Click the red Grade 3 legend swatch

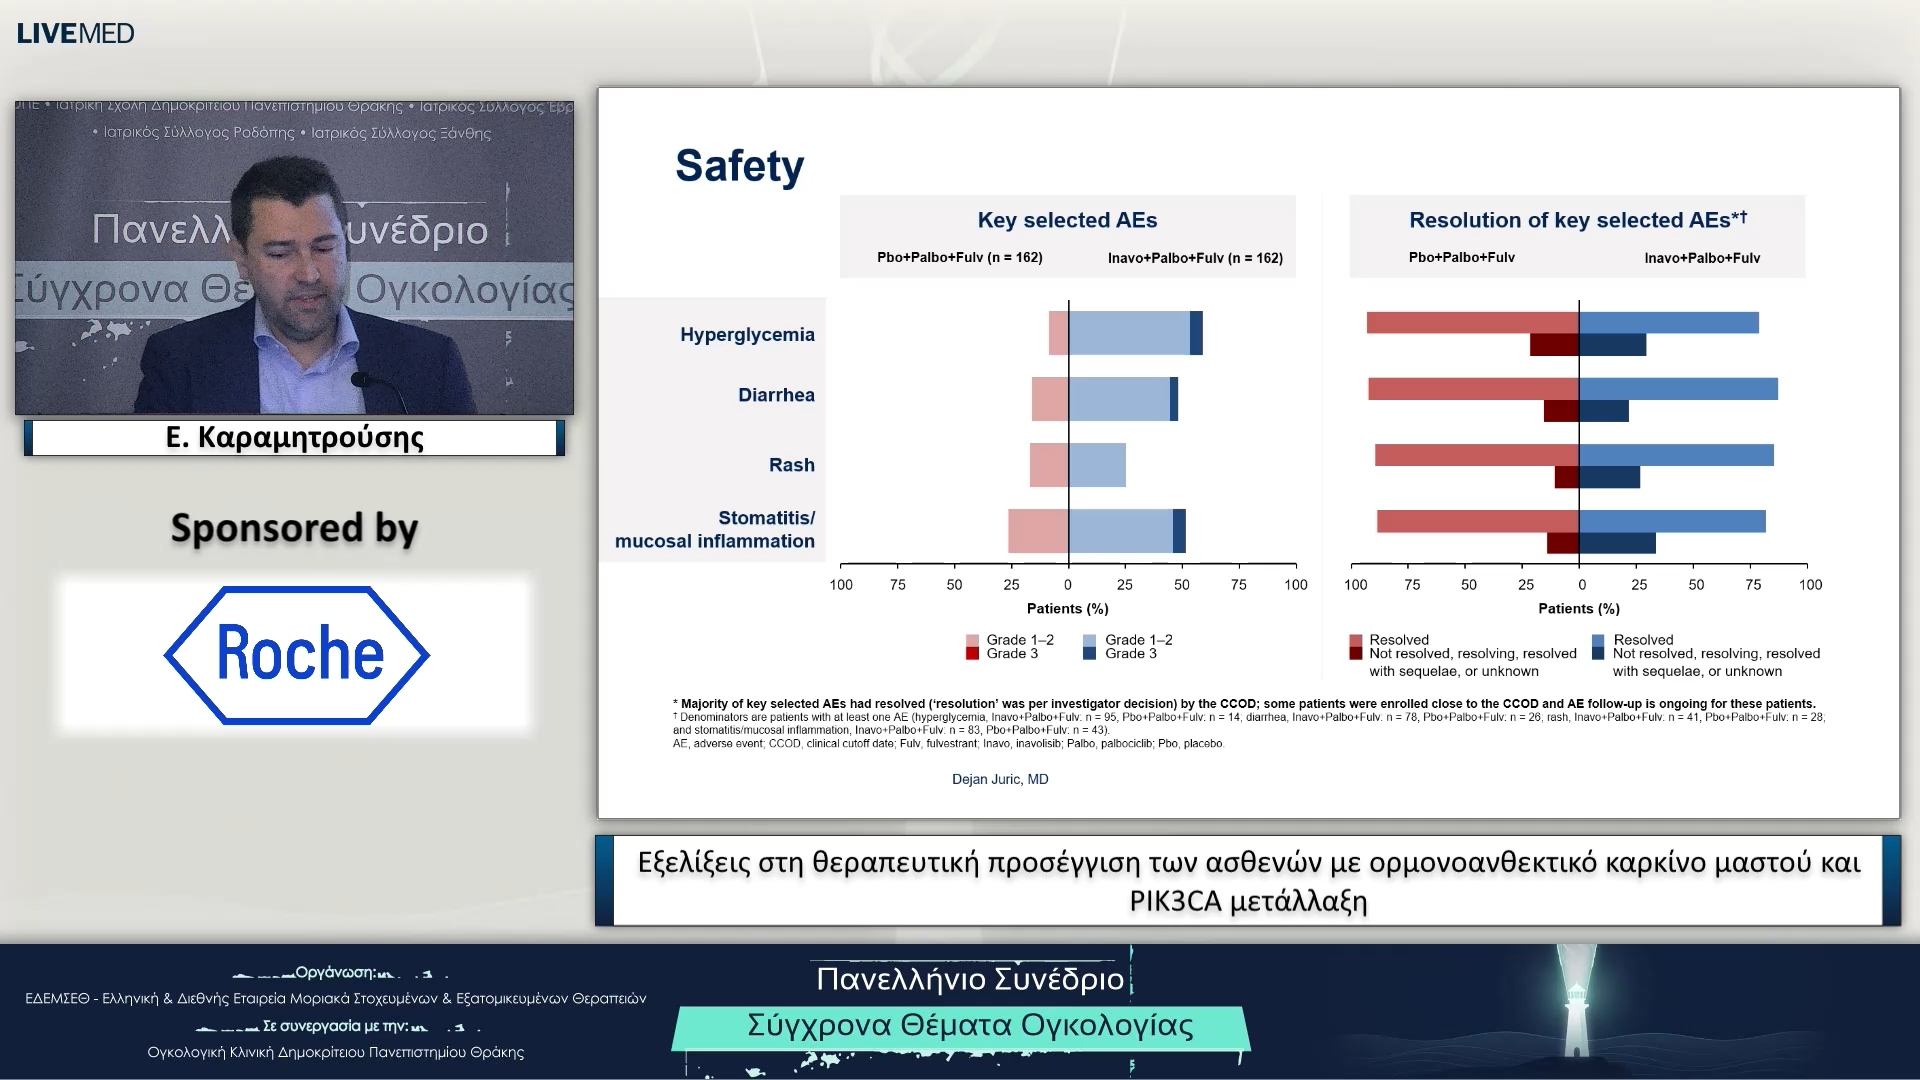pyautogui.click(x=972, y=654)
